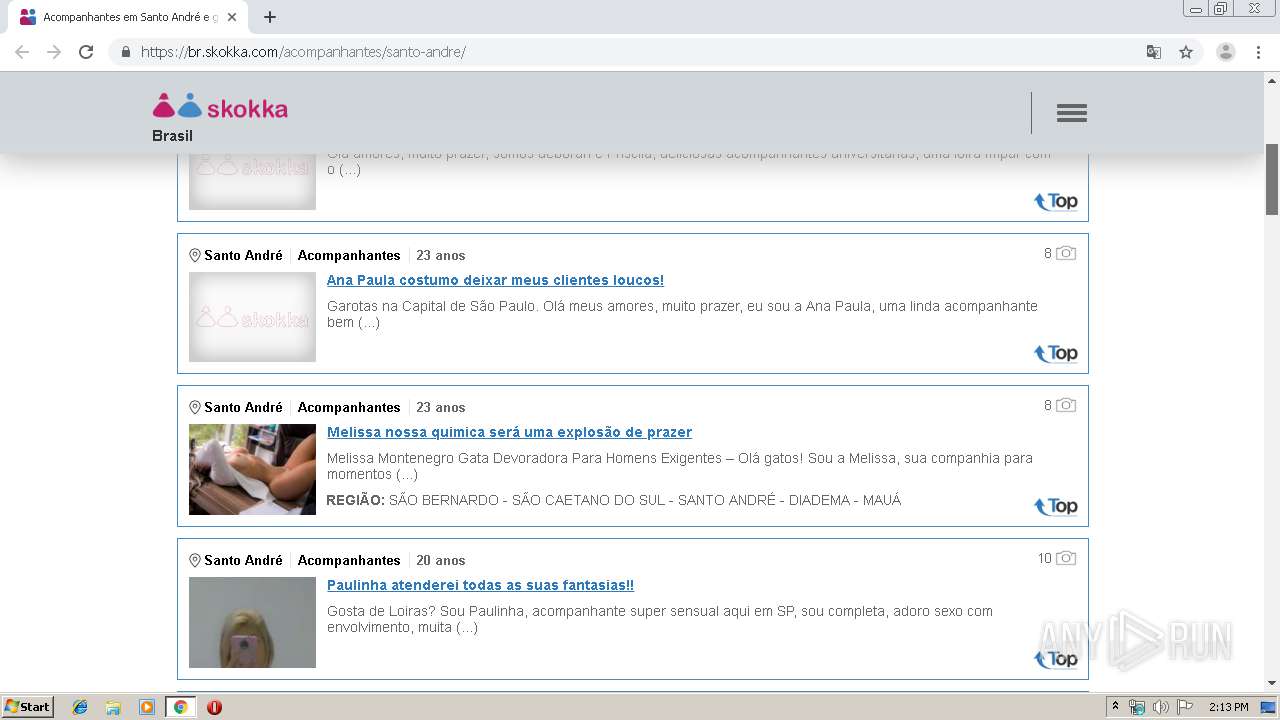Click 'Santo André' in Paulinha listing

pos(243,560)
